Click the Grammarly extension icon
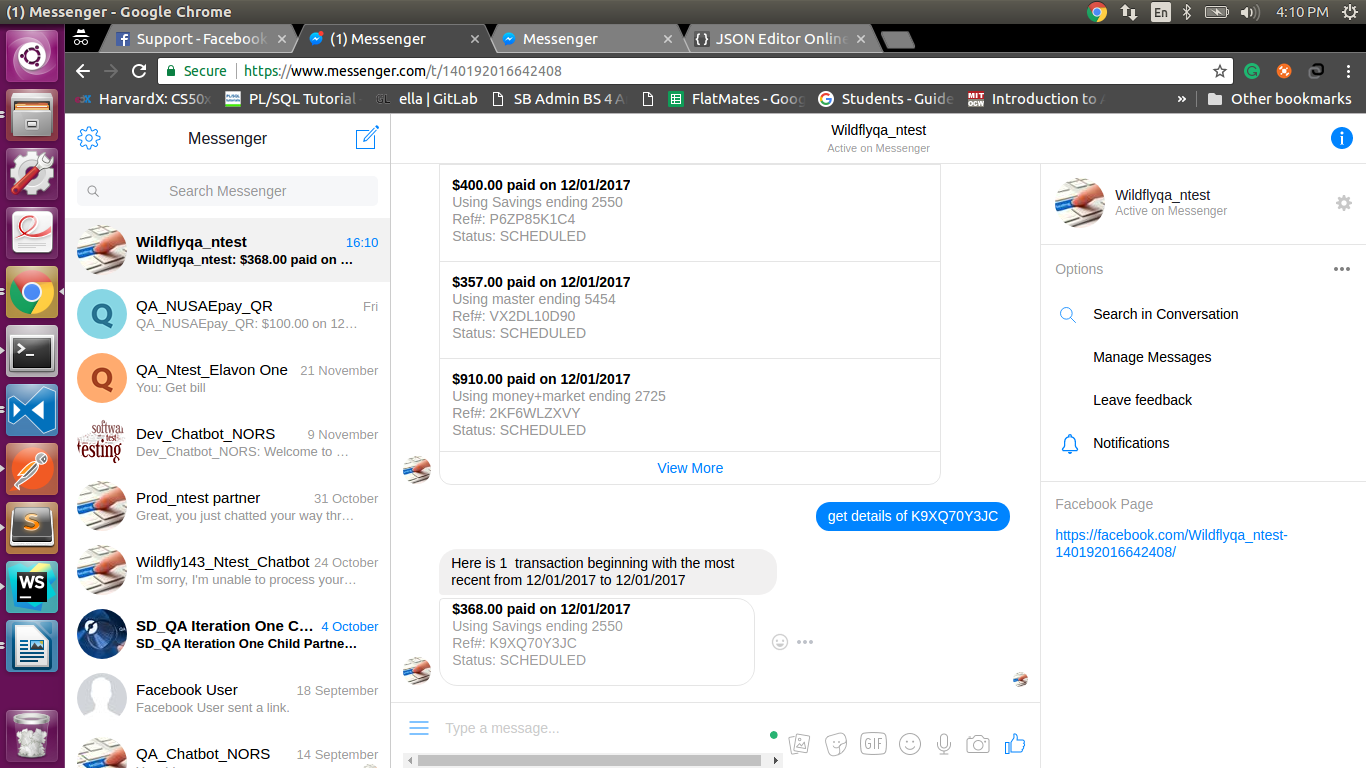The width and height of the screenshot is (1366, 768). coord(1252,71)
